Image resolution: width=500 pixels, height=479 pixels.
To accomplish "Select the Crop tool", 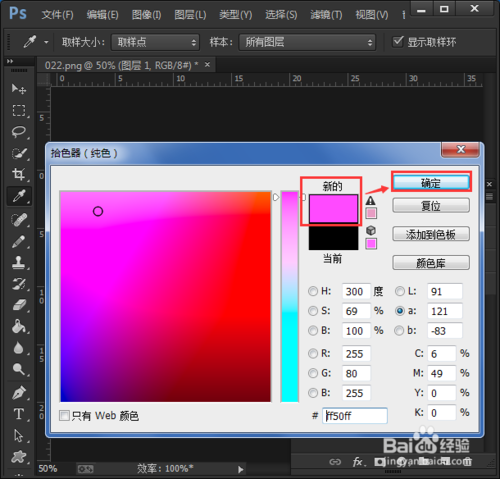I will click(x=19, y=174).
